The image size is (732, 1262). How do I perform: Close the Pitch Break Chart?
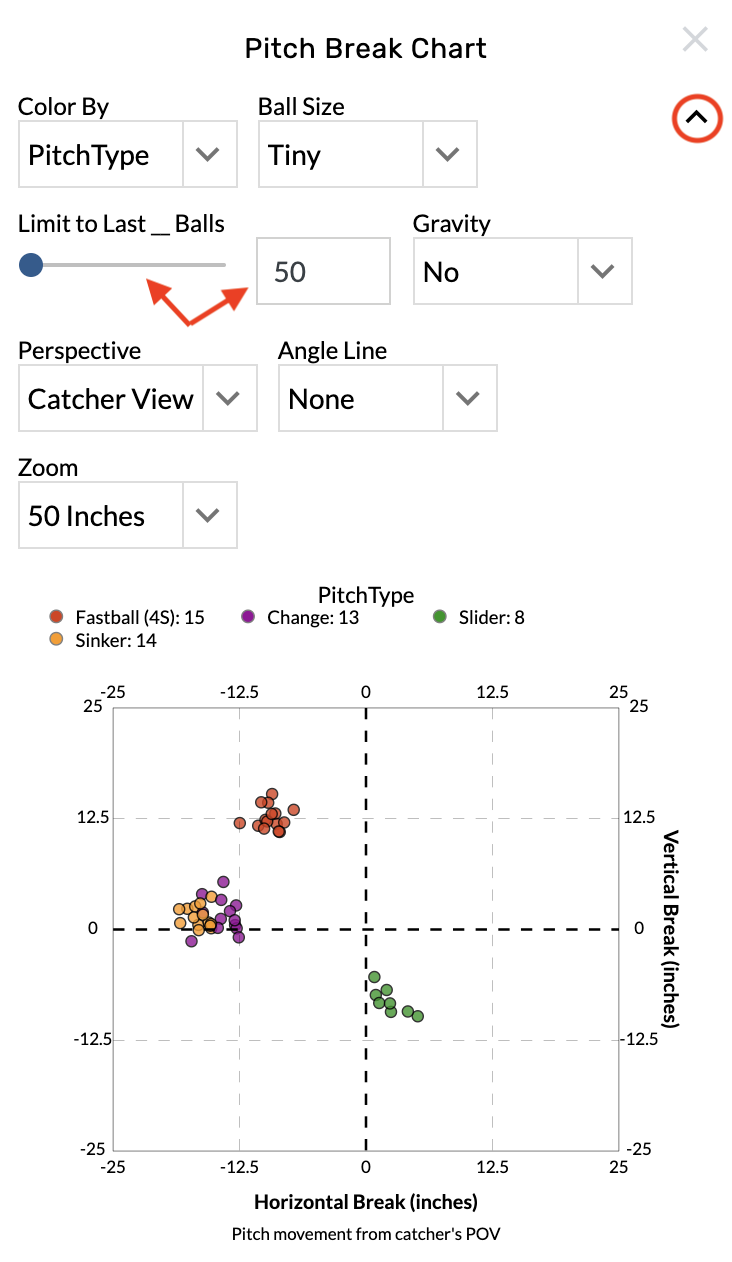pyautogui.click(x=695, y=40)
